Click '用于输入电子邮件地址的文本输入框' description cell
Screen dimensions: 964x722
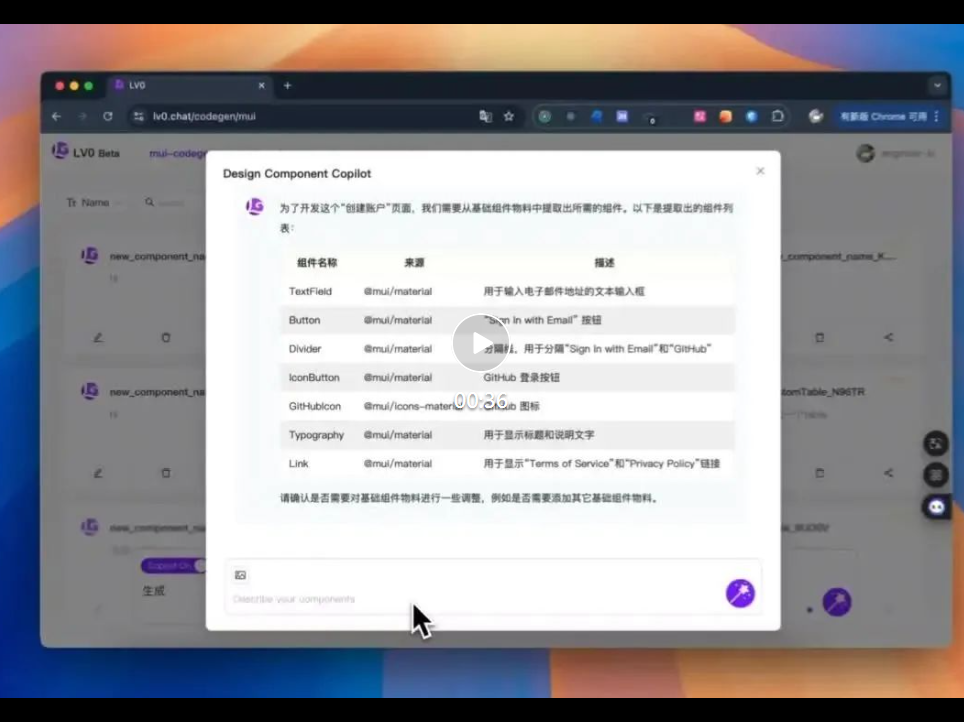click(564, 292)
